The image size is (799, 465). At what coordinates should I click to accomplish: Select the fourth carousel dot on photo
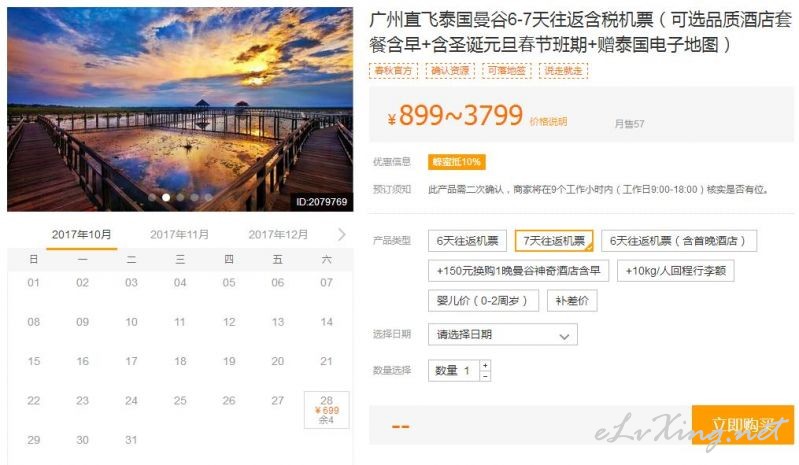click(194, 197)
